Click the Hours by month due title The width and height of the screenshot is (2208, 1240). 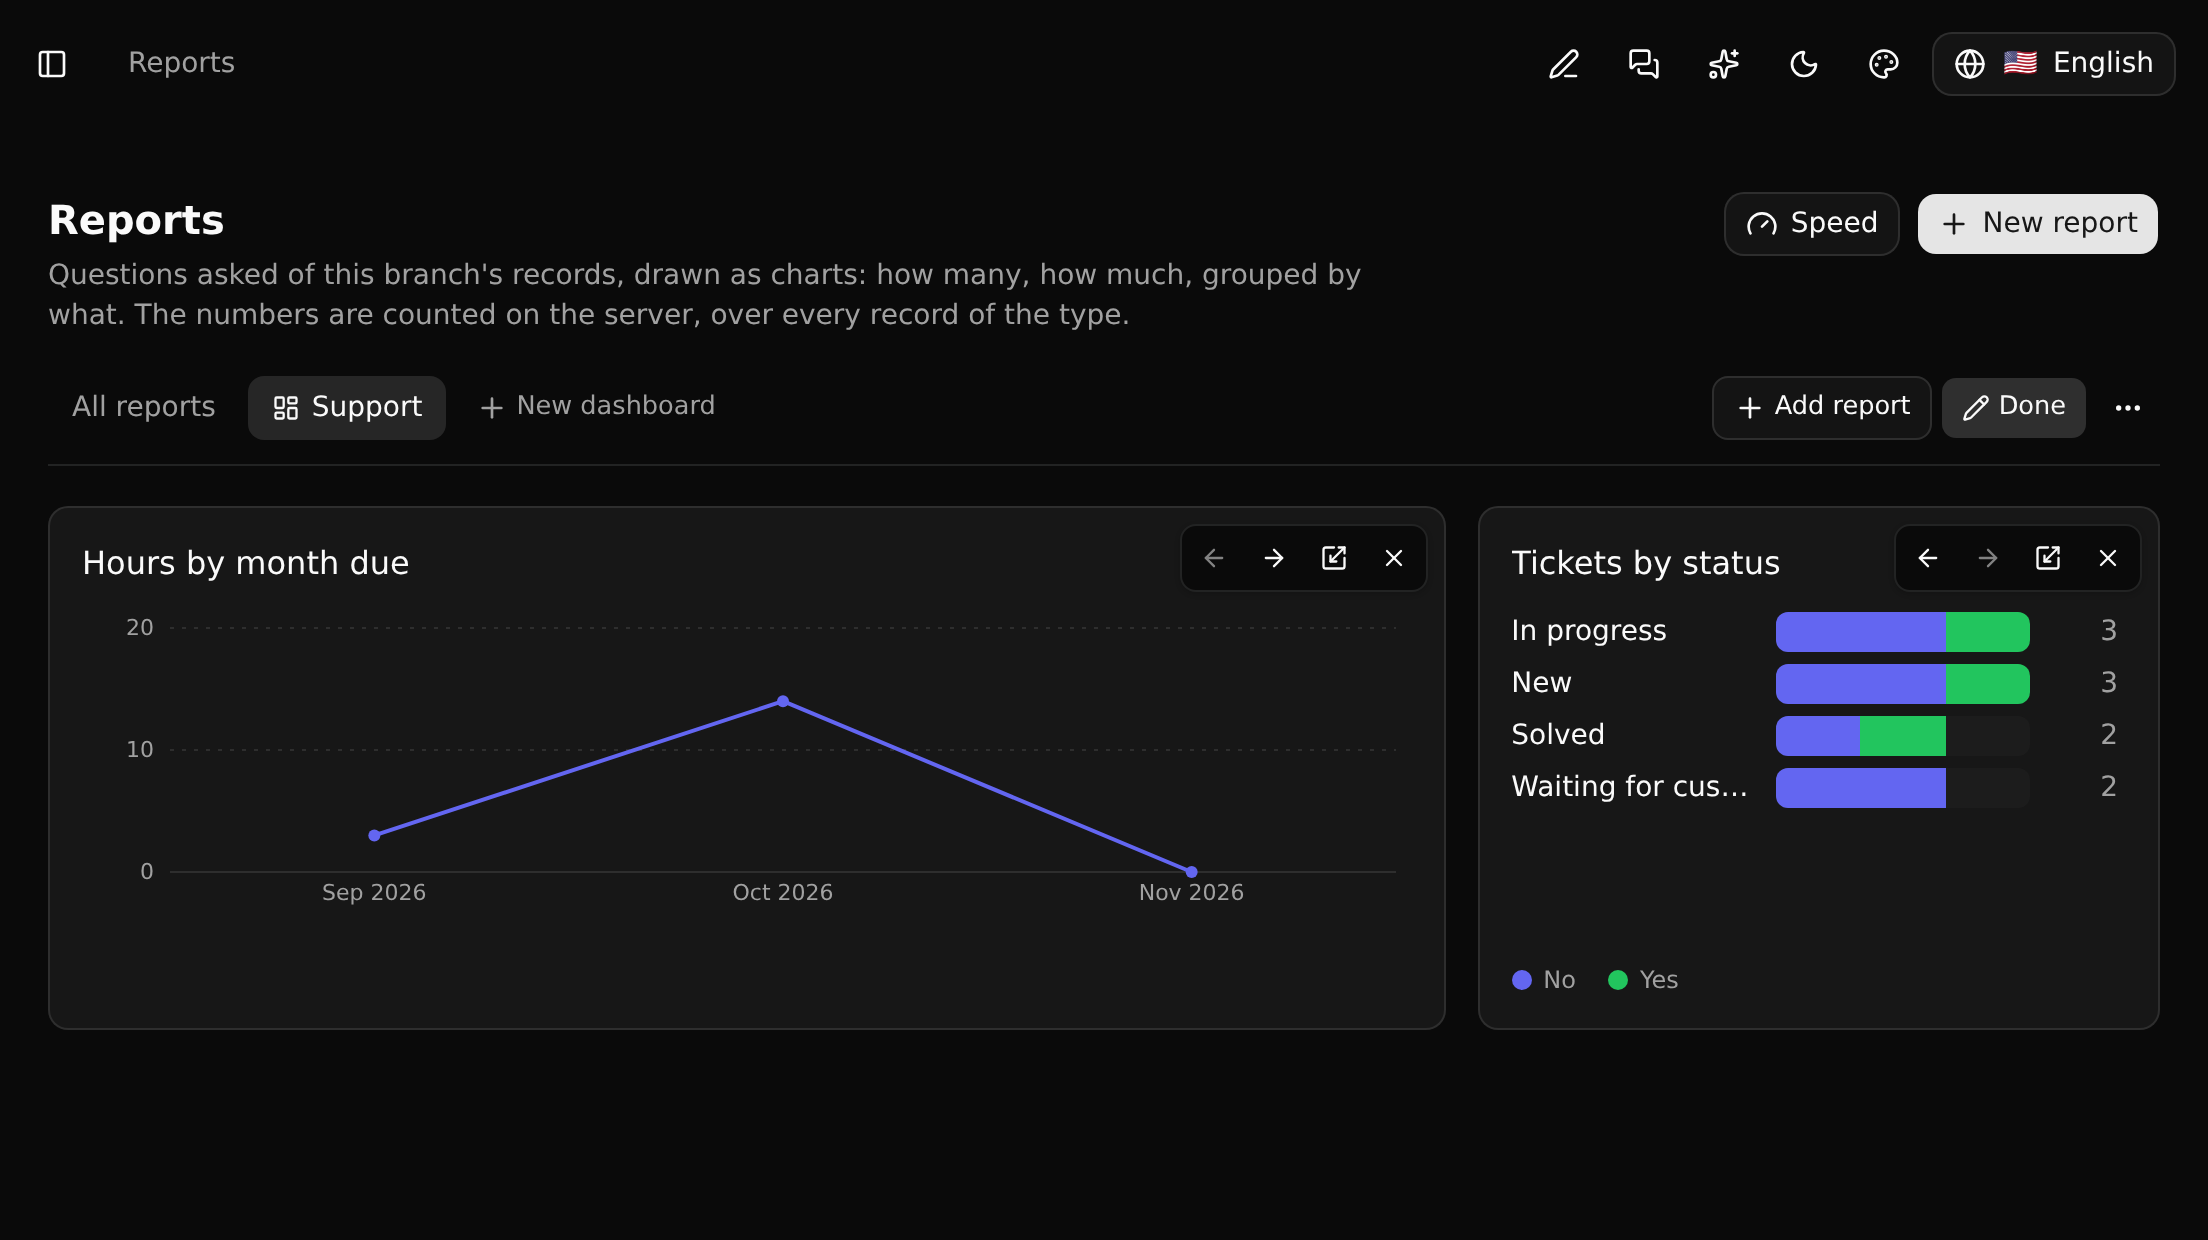pyautogui.click(x=246, y=563)
